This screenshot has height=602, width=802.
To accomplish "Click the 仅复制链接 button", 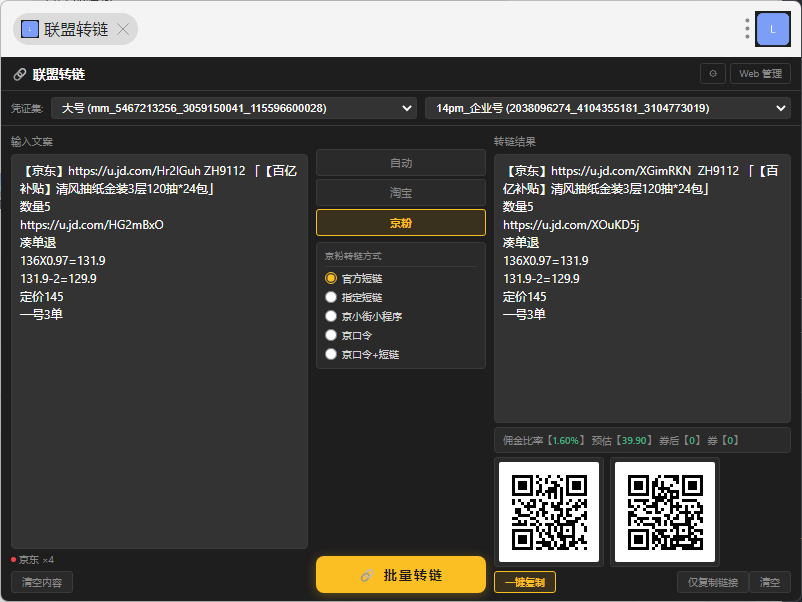I will click(712, 582).
